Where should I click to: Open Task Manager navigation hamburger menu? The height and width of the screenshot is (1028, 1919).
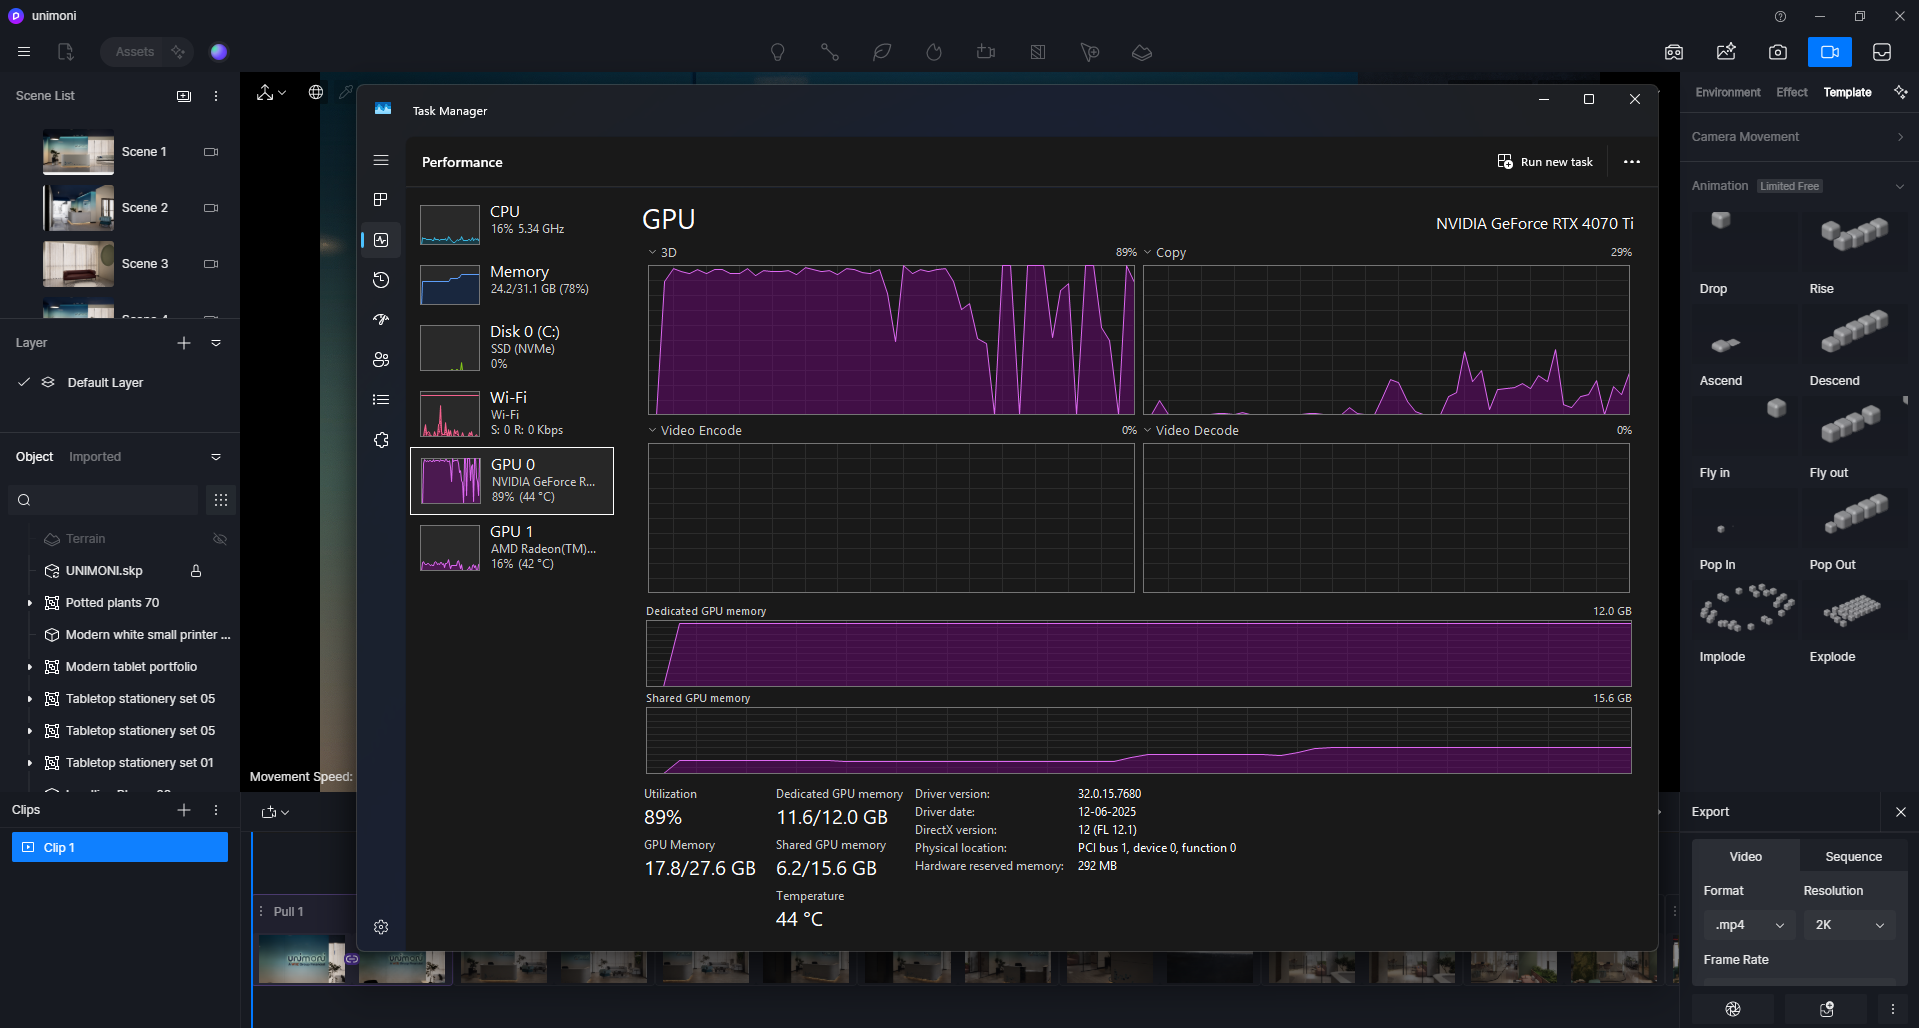tap(381, 160)
